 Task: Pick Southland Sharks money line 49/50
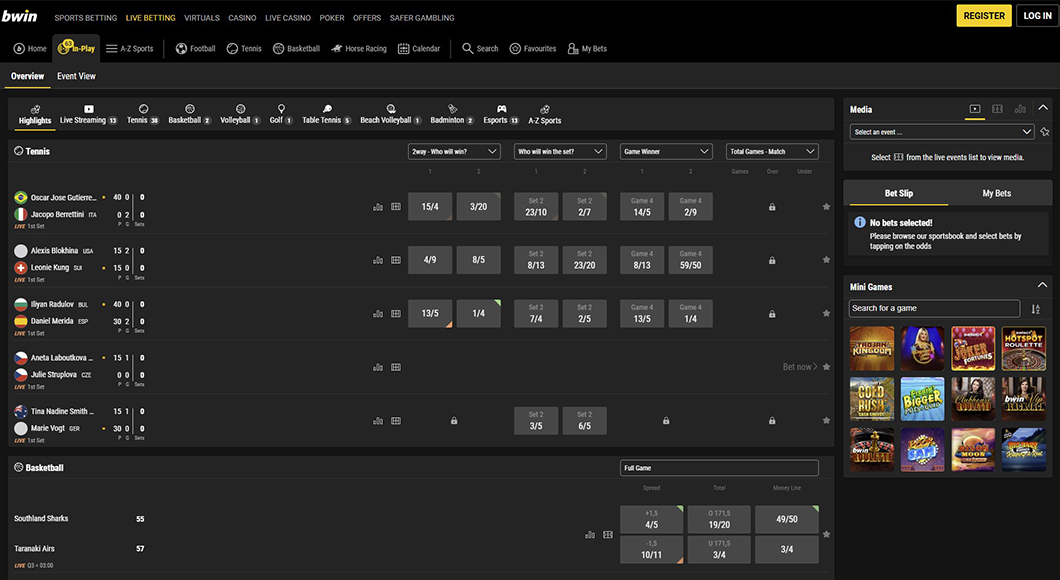pos(787,519)
